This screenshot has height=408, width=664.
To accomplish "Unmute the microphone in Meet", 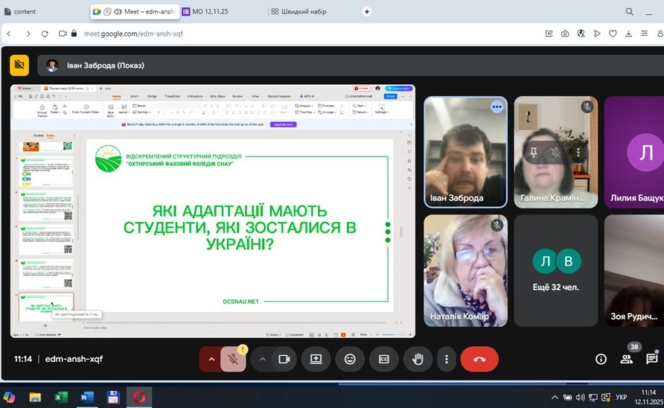I will click(x=233, y=359).
